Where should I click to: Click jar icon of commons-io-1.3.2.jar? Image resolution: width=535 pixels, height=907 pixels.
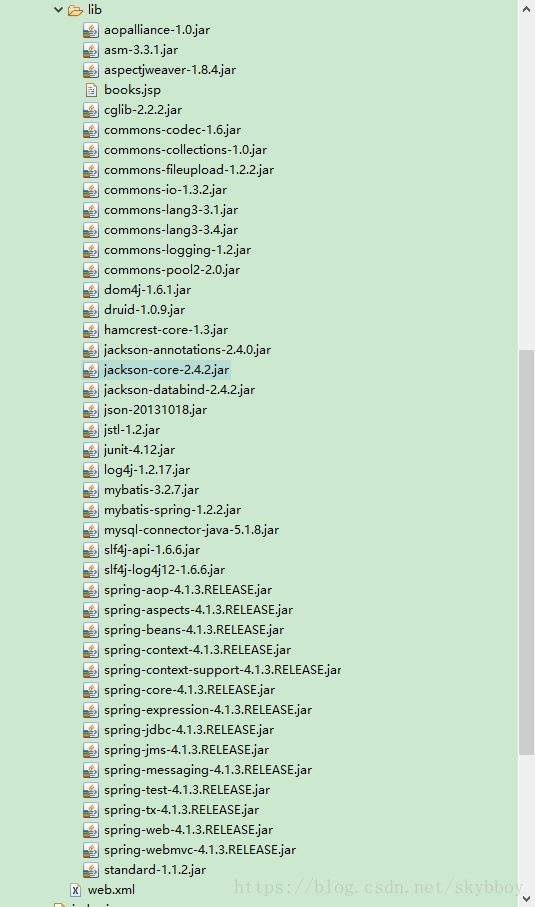(91, 190)
